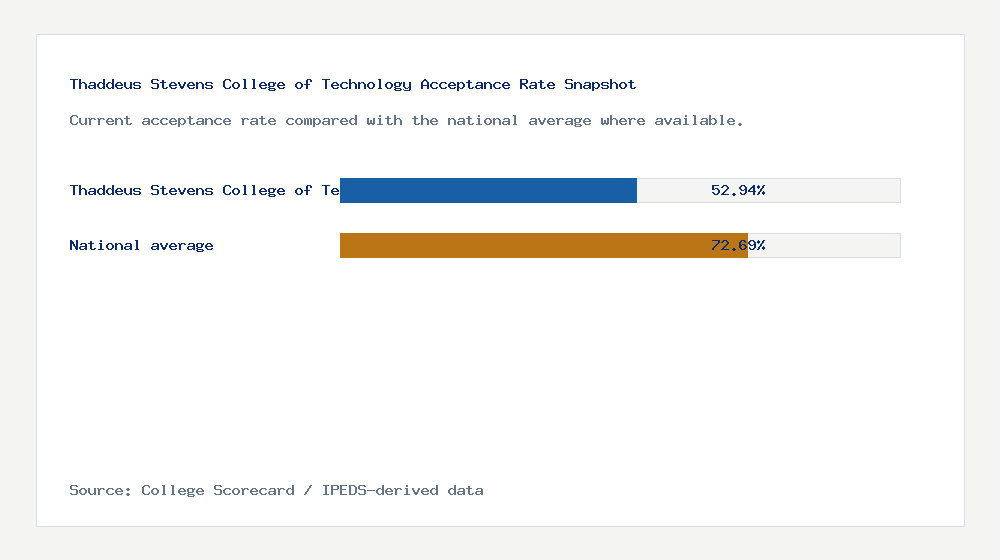Click the orange National average bar

544,246
